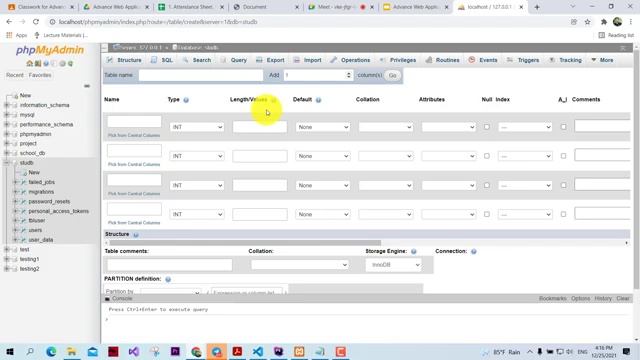Click first row Pick from Central Columns
The width and height of the screenshot is (640, 360).
point(134,135)
